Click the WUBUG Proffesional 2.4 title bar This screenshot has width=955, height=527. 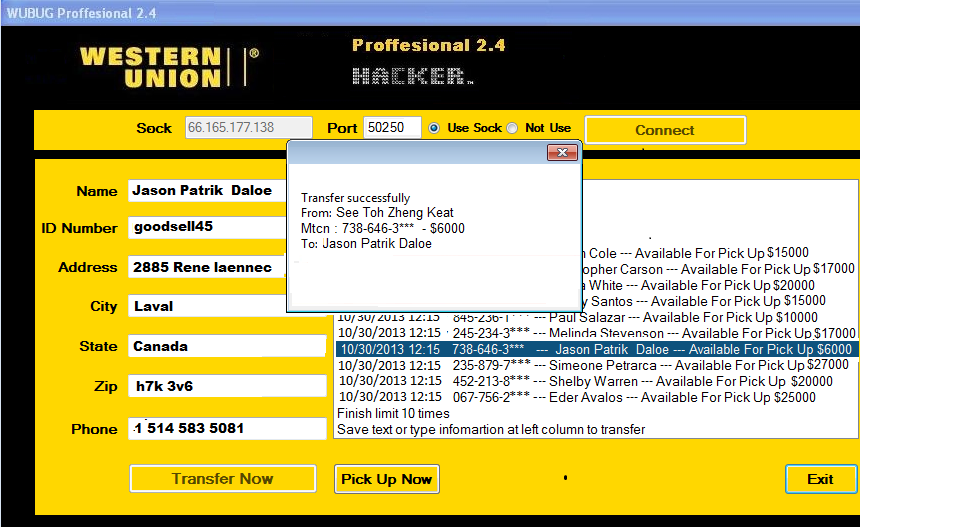430,13
